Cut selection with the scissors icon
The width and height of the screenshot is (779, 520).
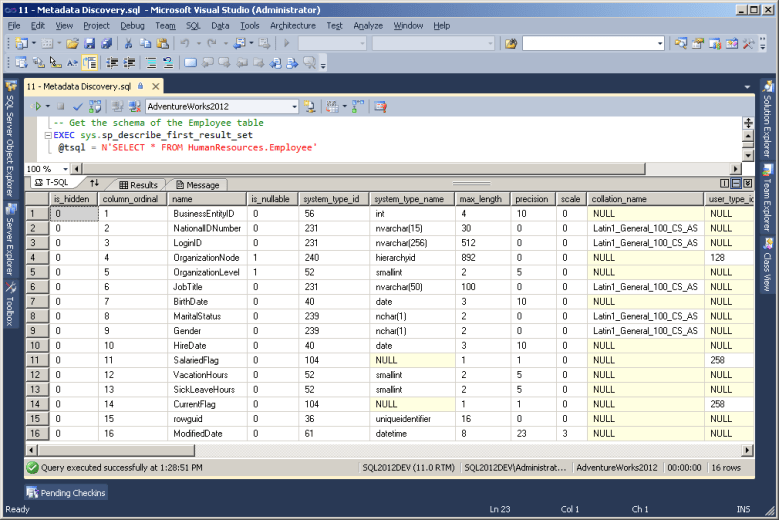(x=128, y=44)
